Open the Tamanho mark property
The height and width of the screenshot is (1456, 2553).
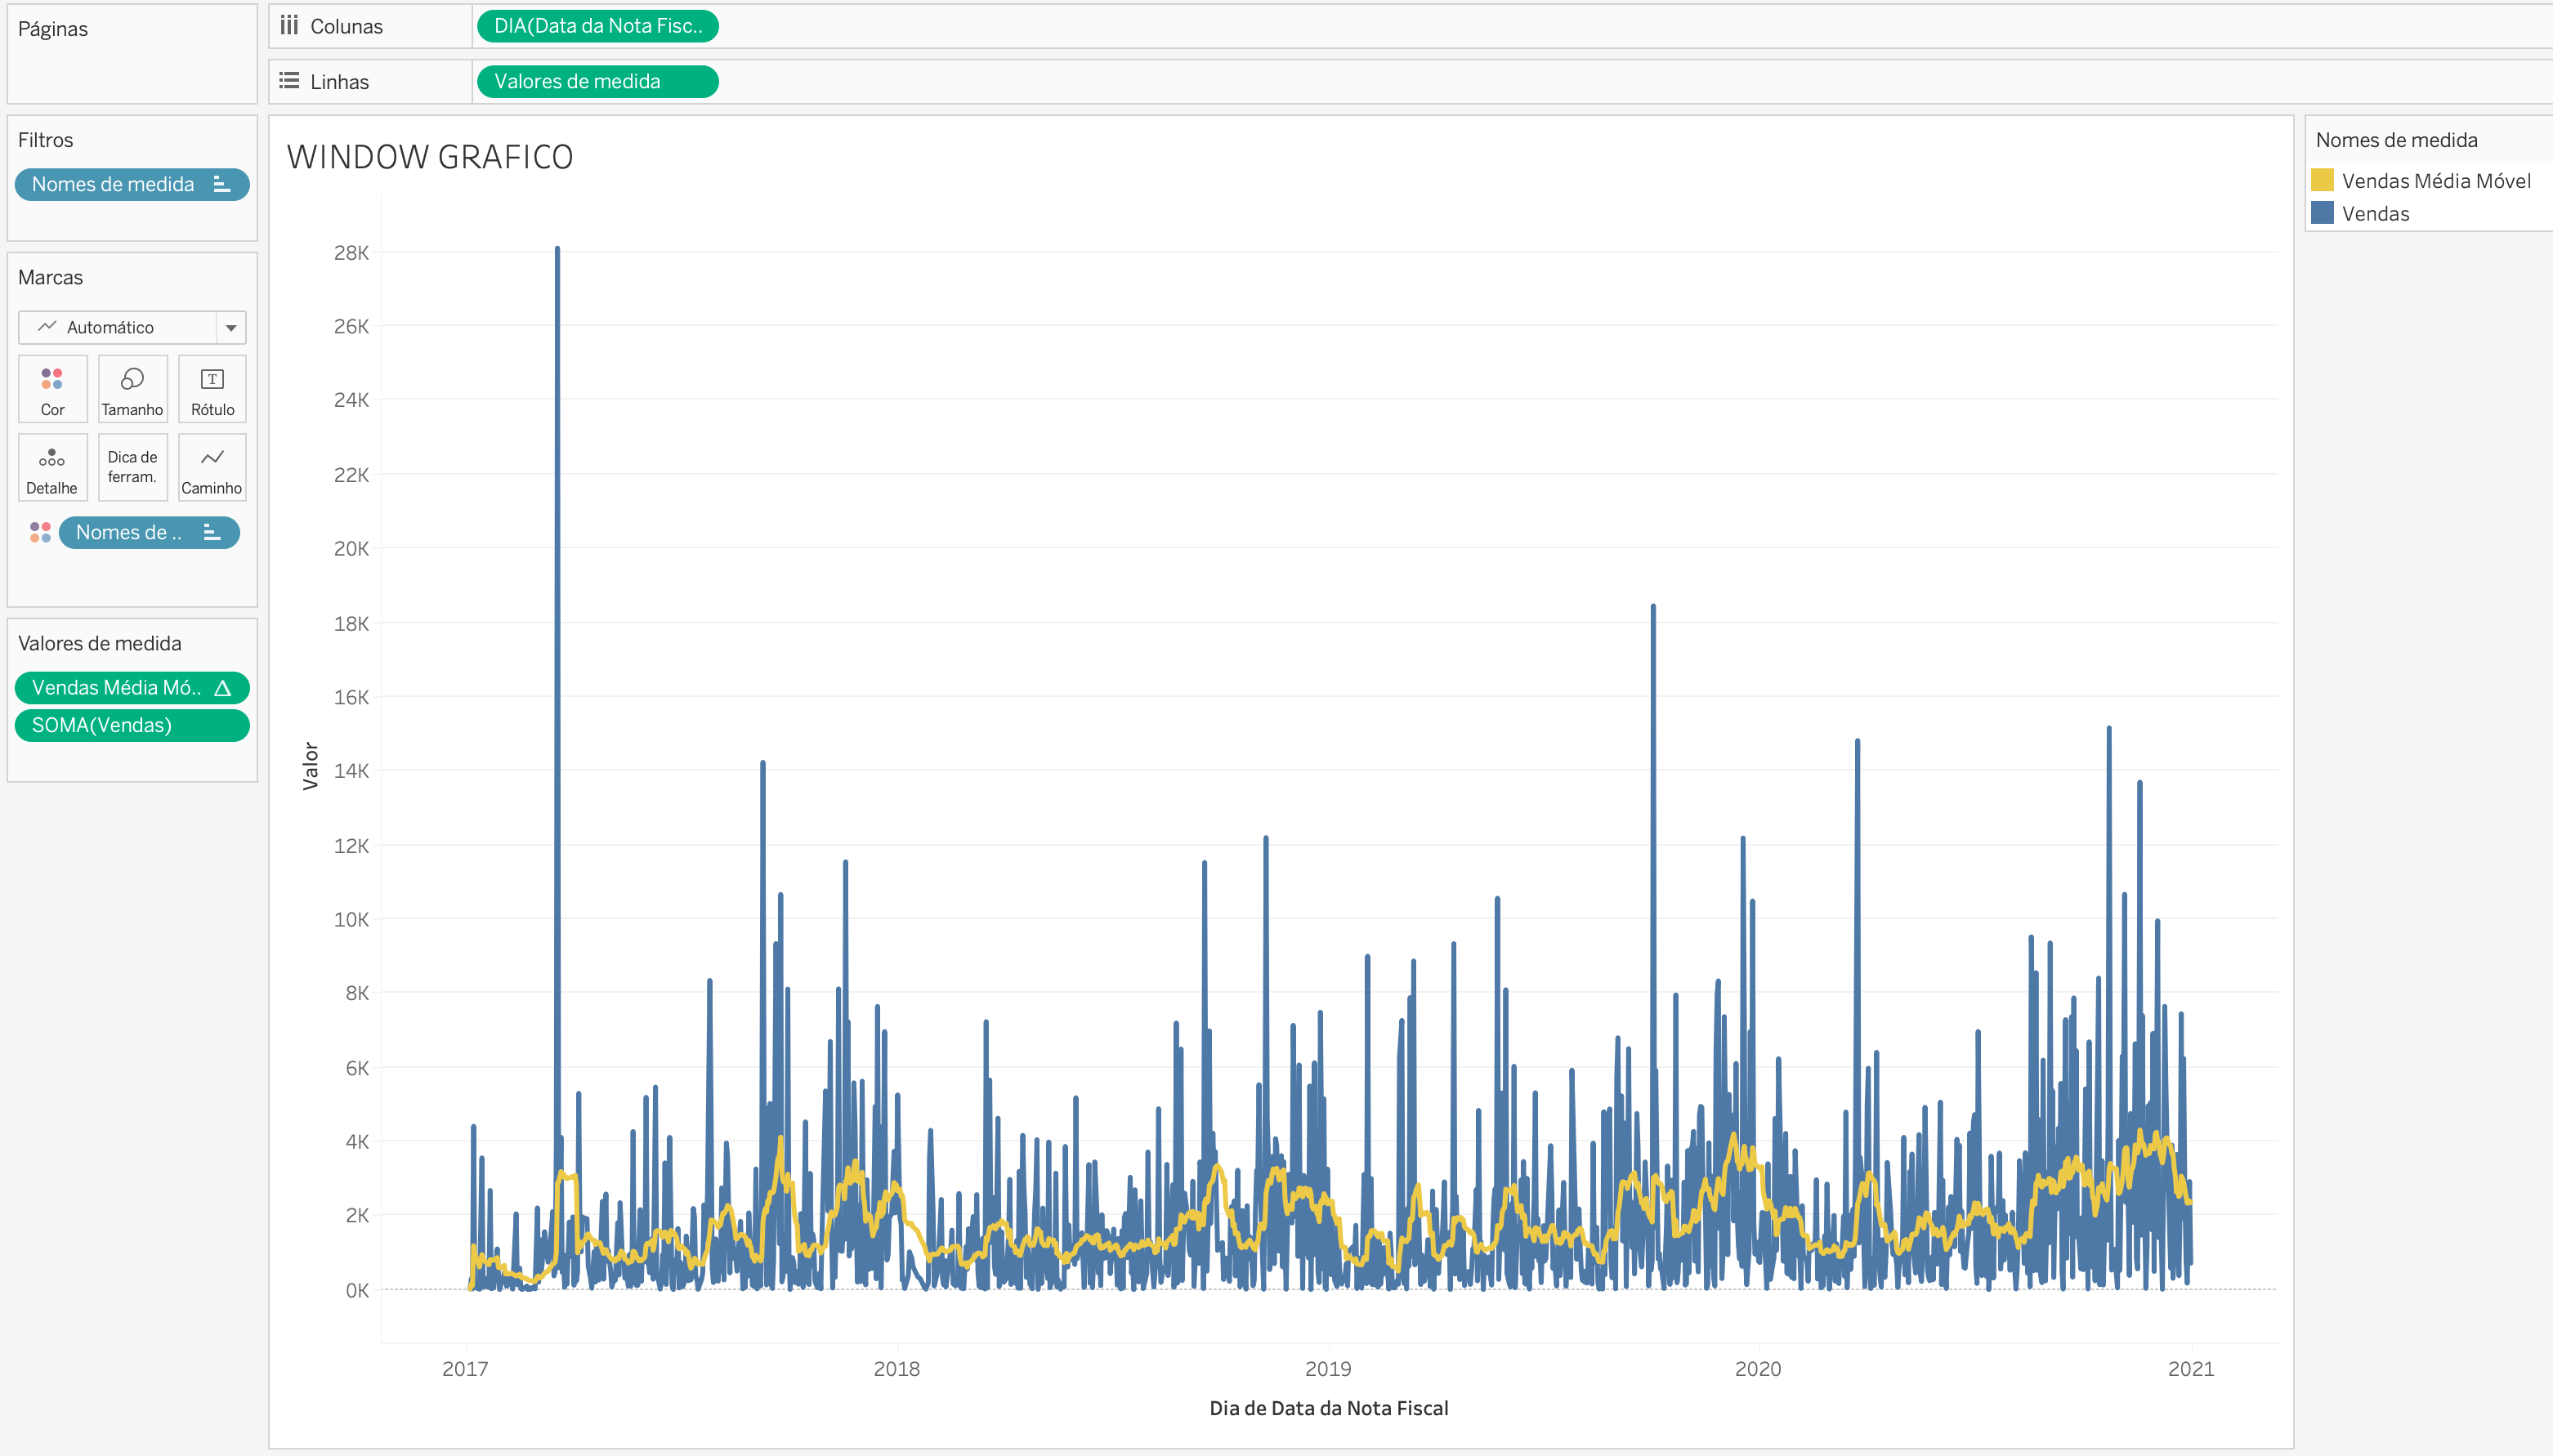click(132, 389)
